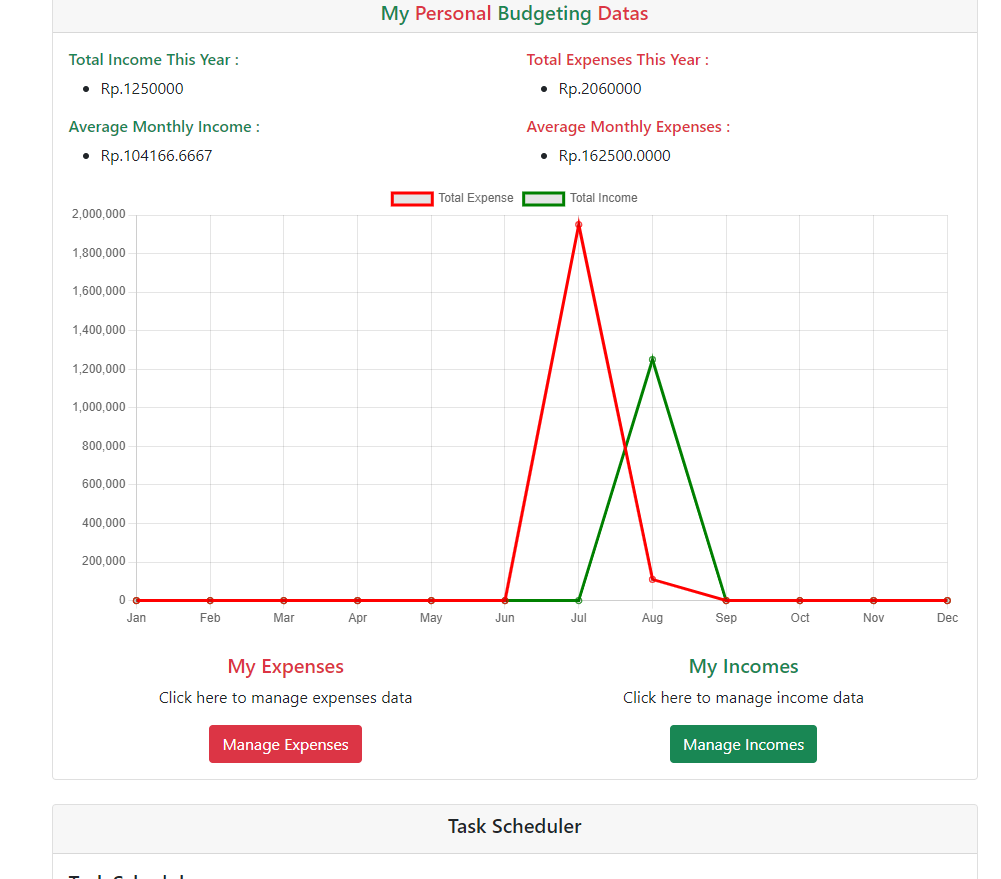Select the January data point on the chart
The height and width of the screenshot is (879, 1001).
pos(136,600)
